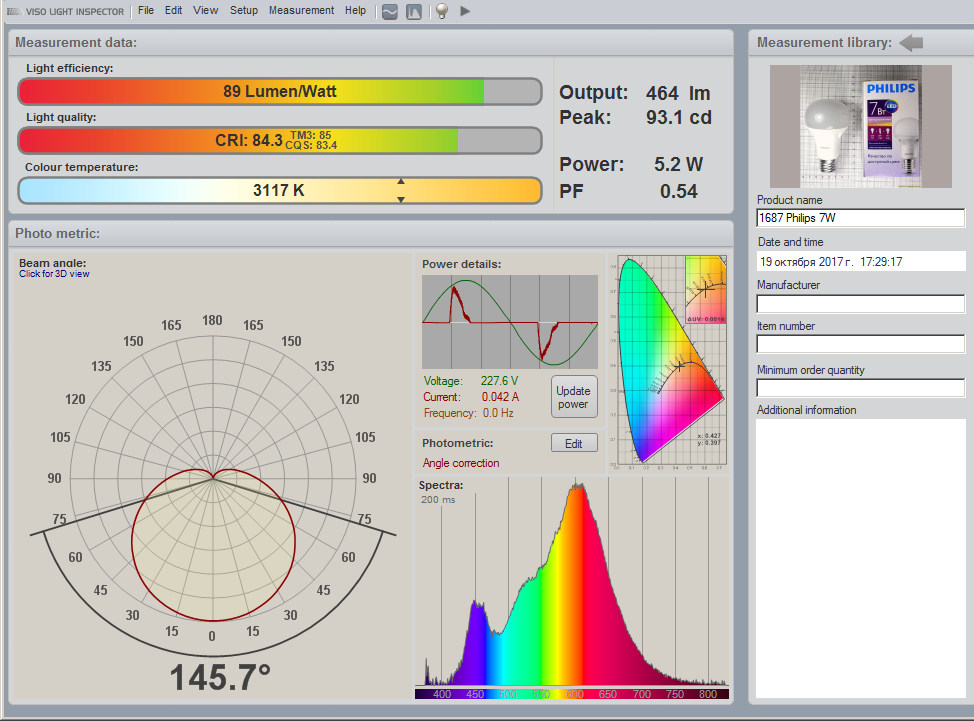
Task: Click the VISO Light Inspector logo
Action: tap(68, 11)
